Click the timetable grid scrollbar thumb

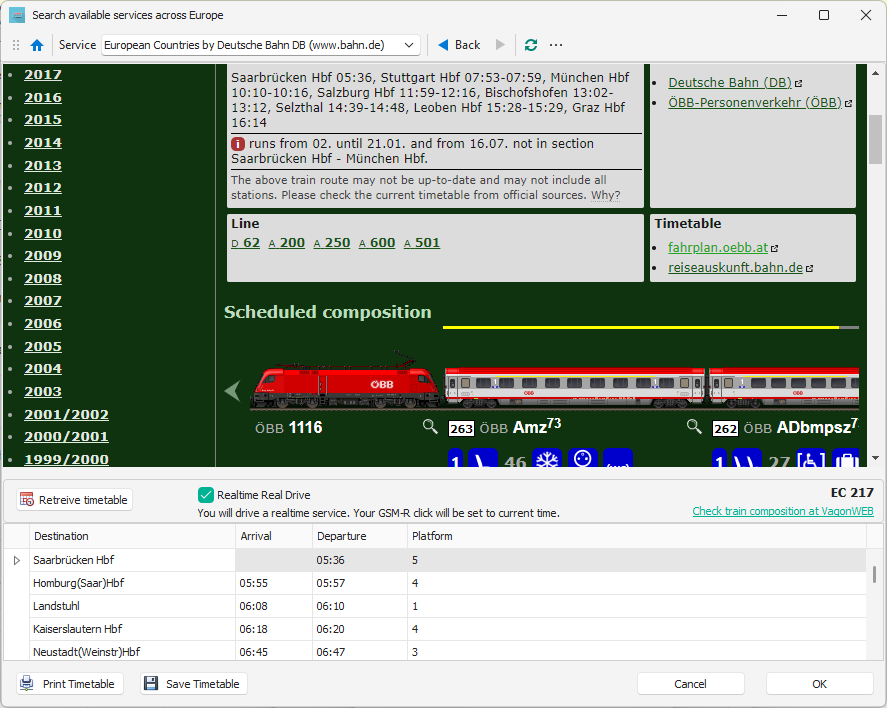[875, 575]
